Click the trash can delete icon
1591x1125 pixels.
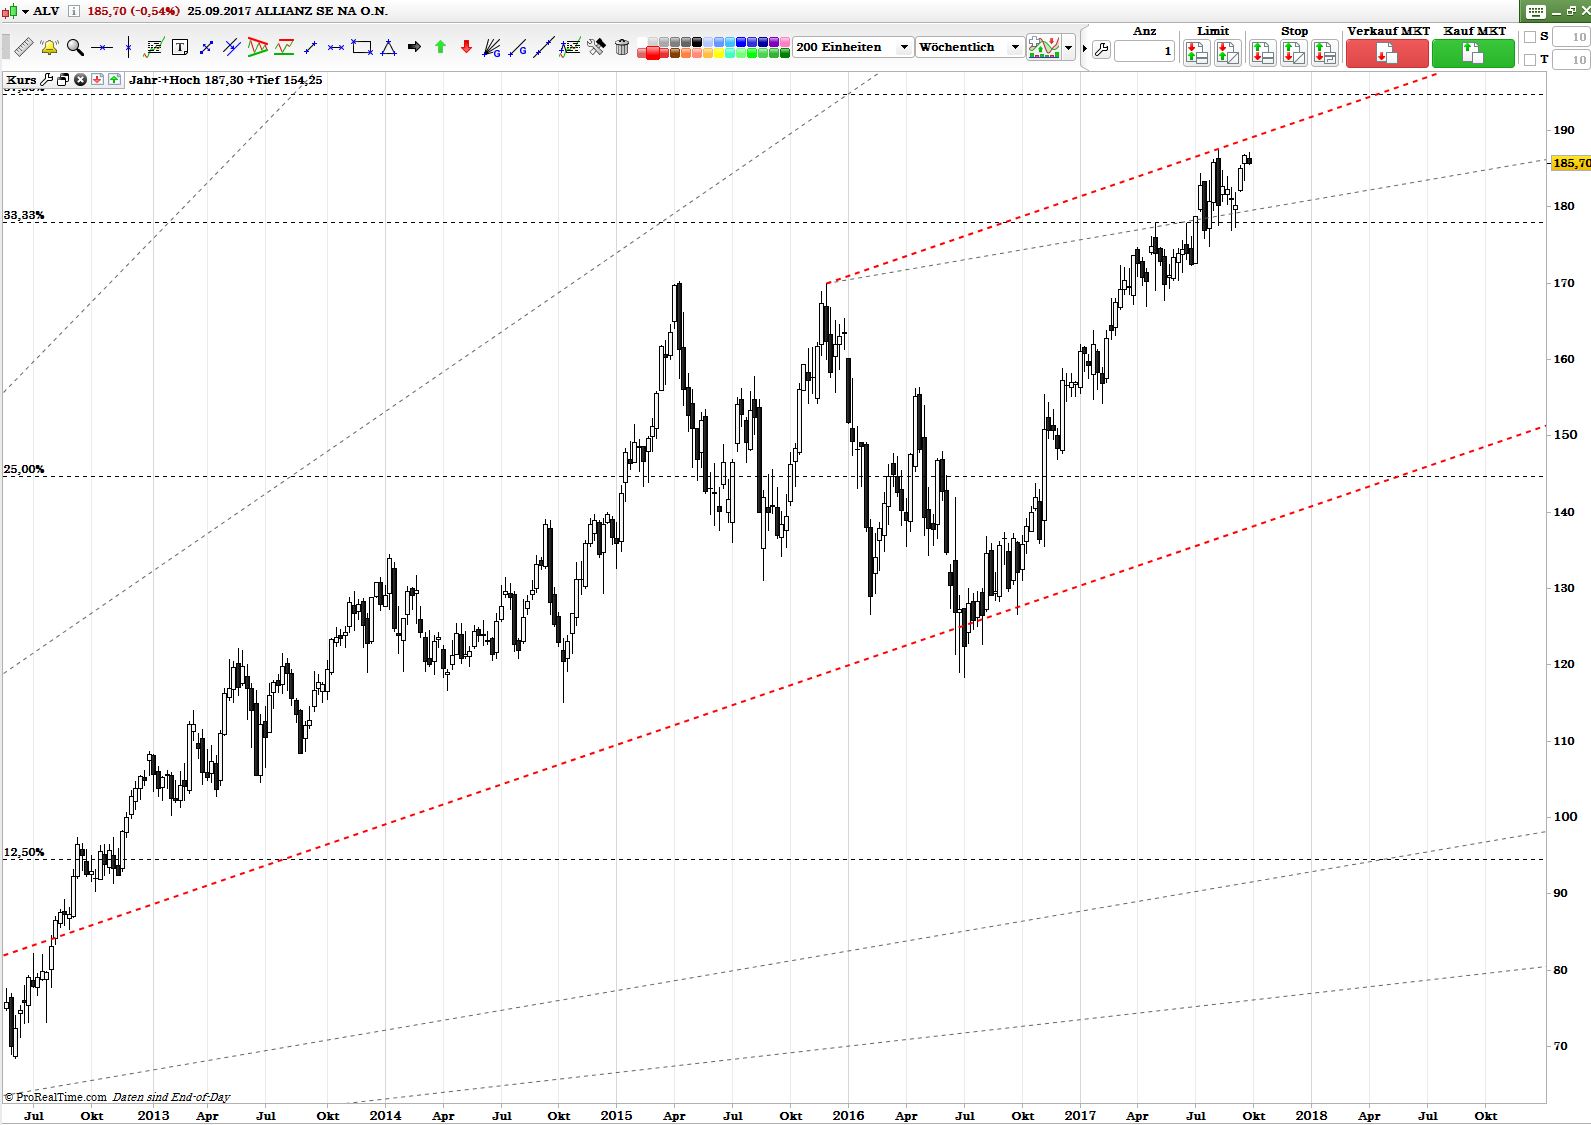pos(622,47)
